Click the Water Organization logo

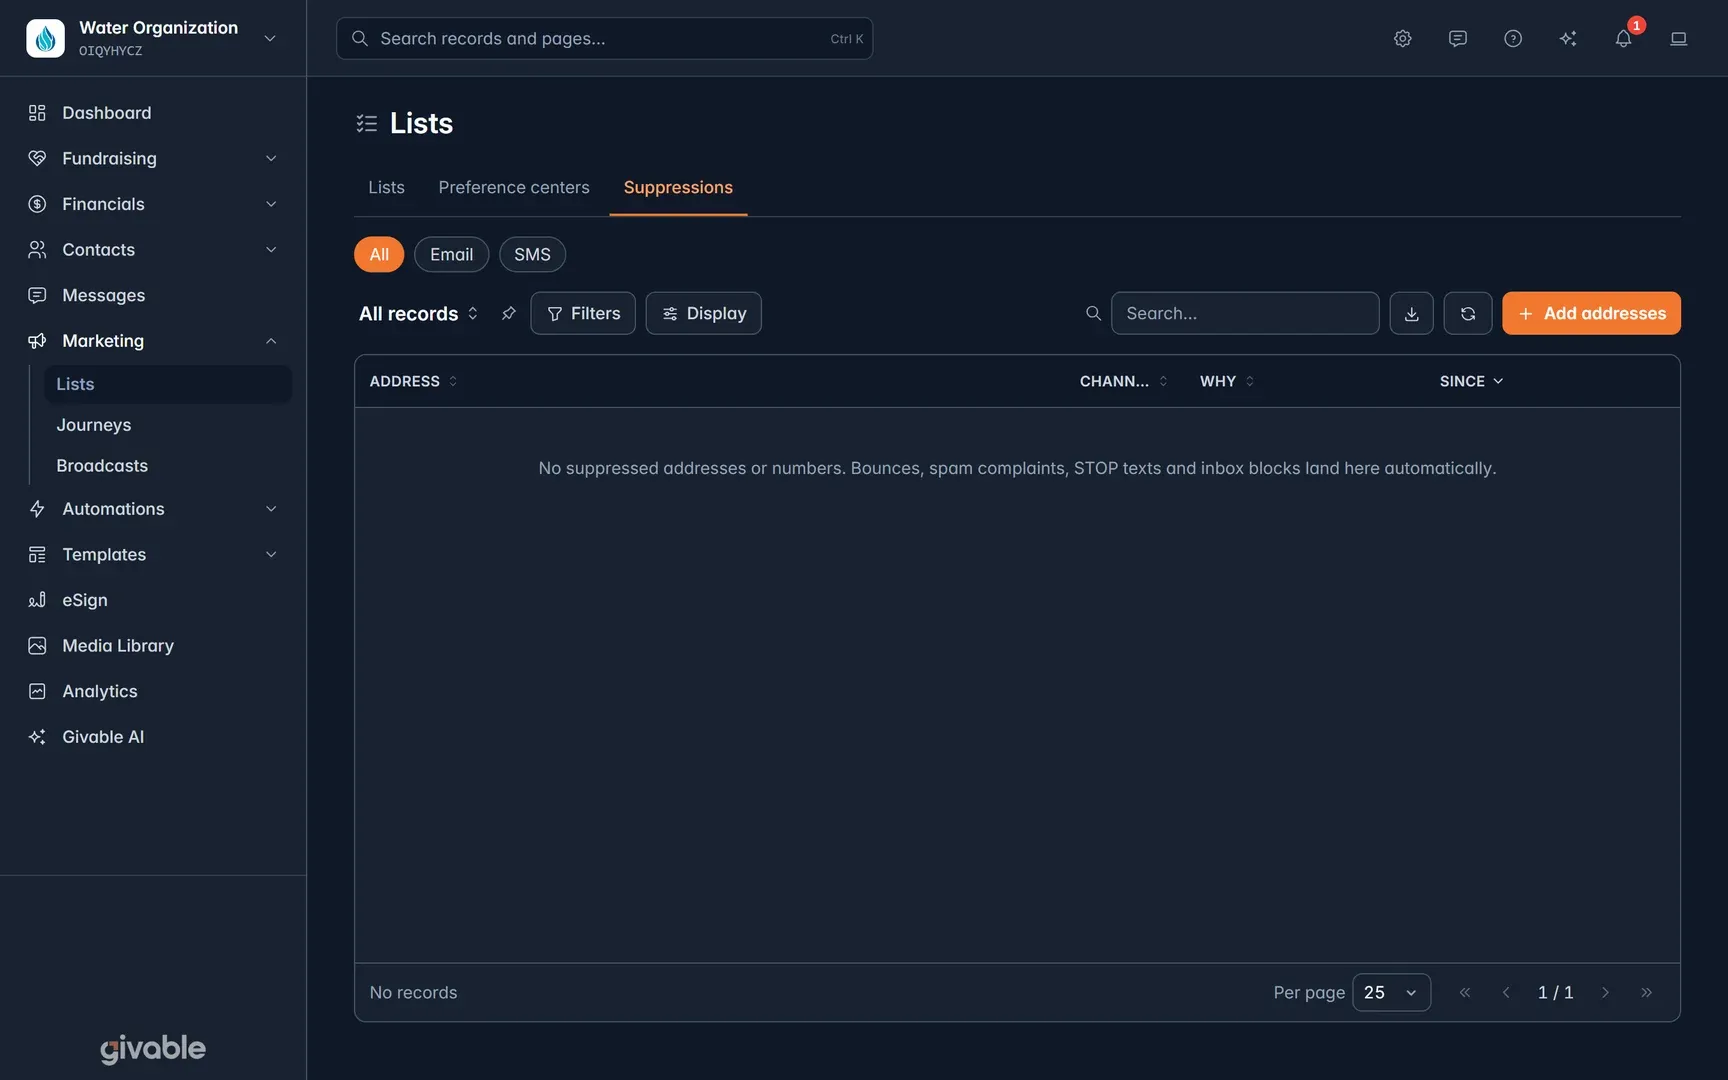pos(45,38)
